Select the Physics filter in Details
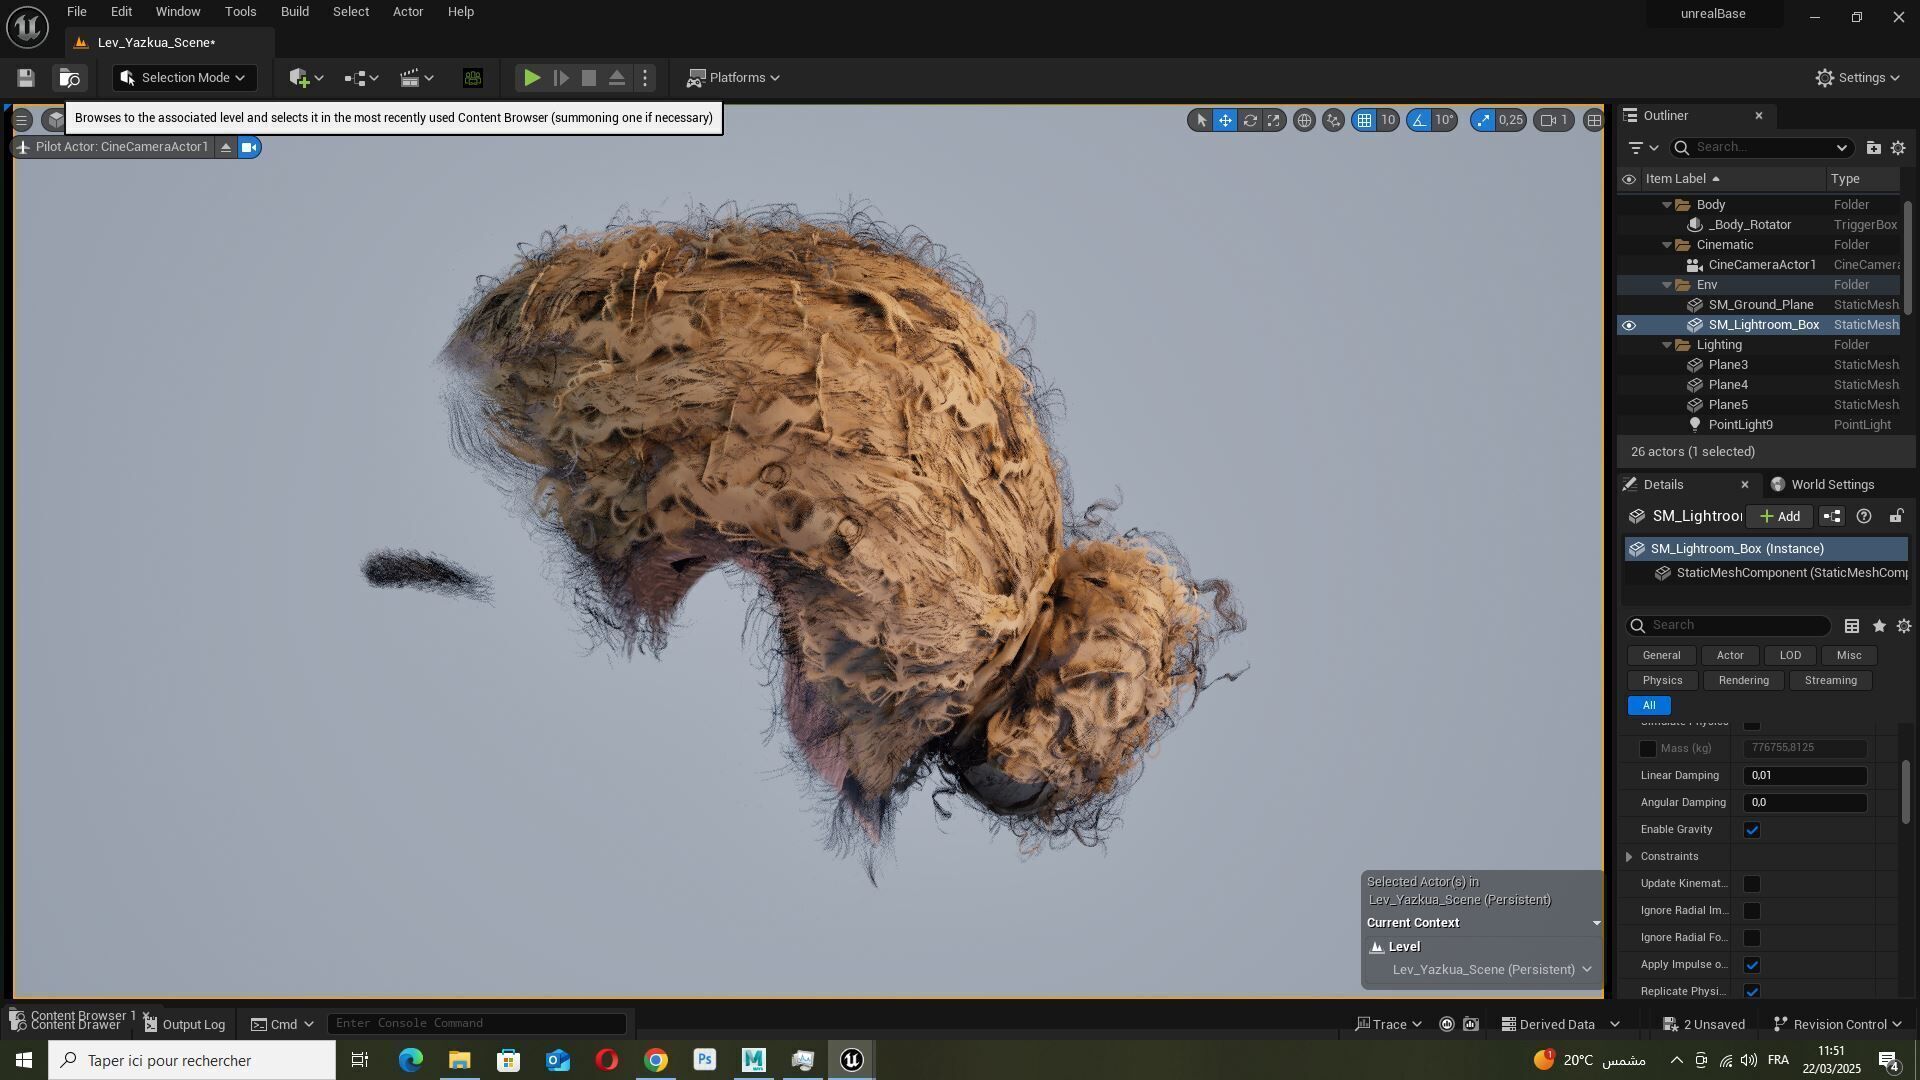Image resolution: width=1920 pixels, height=1080 pixels. pyautogui.click(x=1662, y=681)
